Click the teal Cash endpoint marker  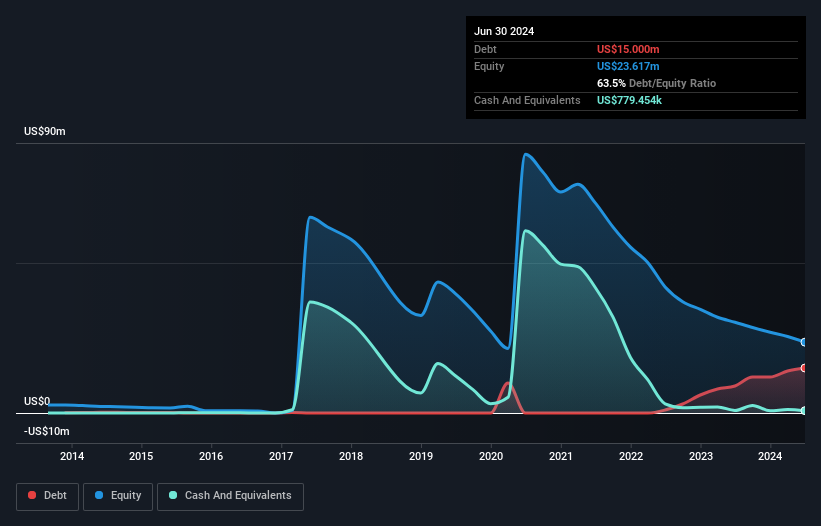804,411
